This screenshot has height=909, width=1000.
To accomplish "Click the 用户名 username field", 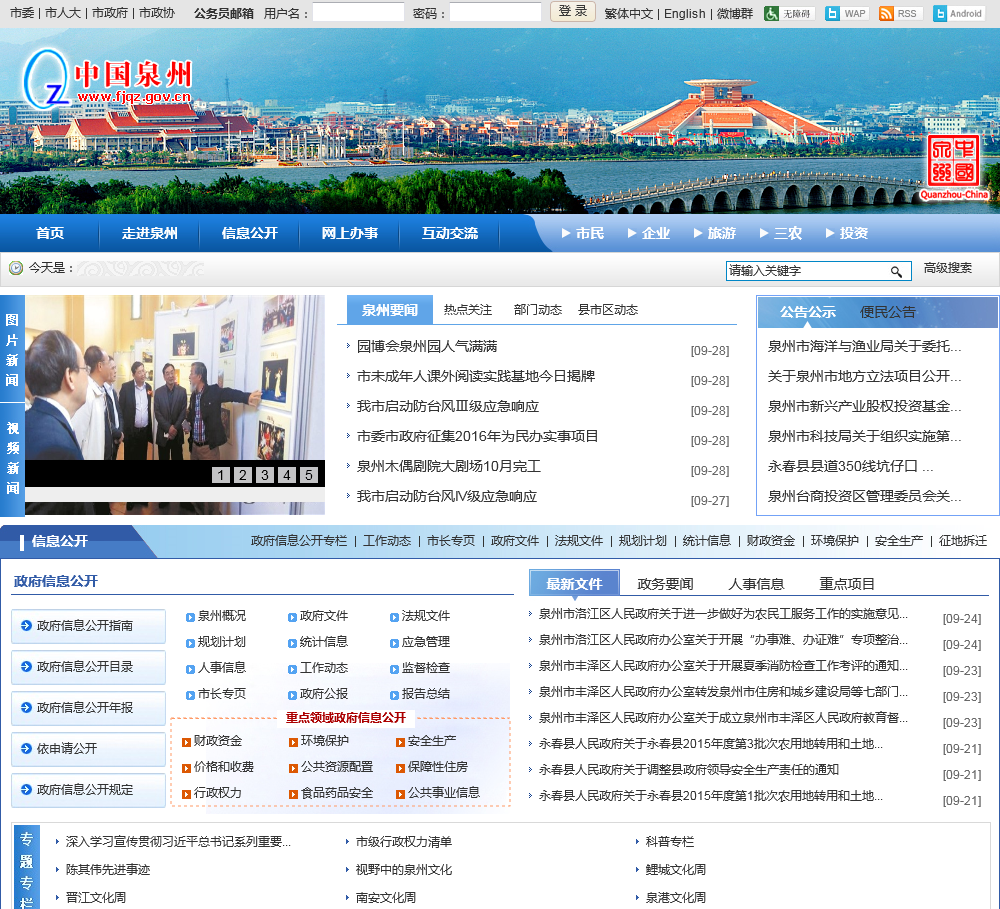I will (x=358, y=12).
